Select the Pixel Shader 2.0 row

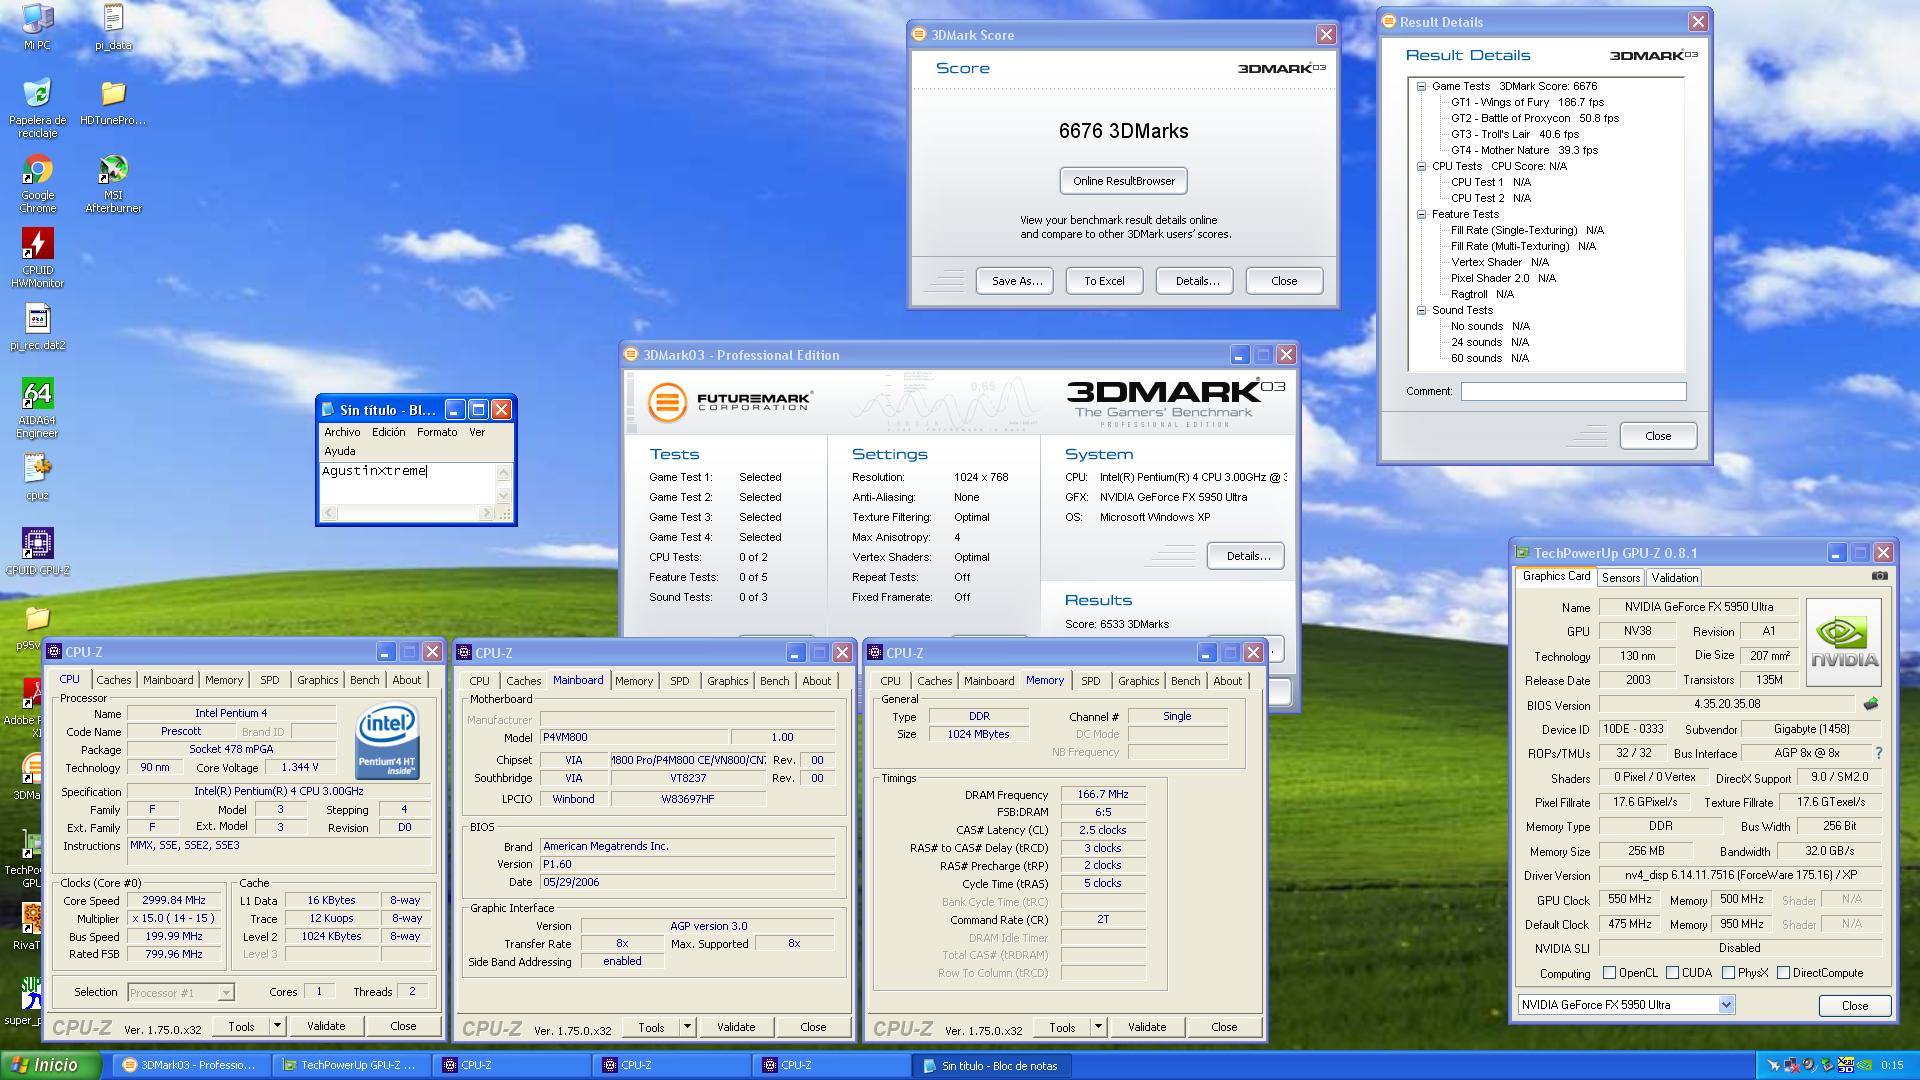[x=1503, y=278]
